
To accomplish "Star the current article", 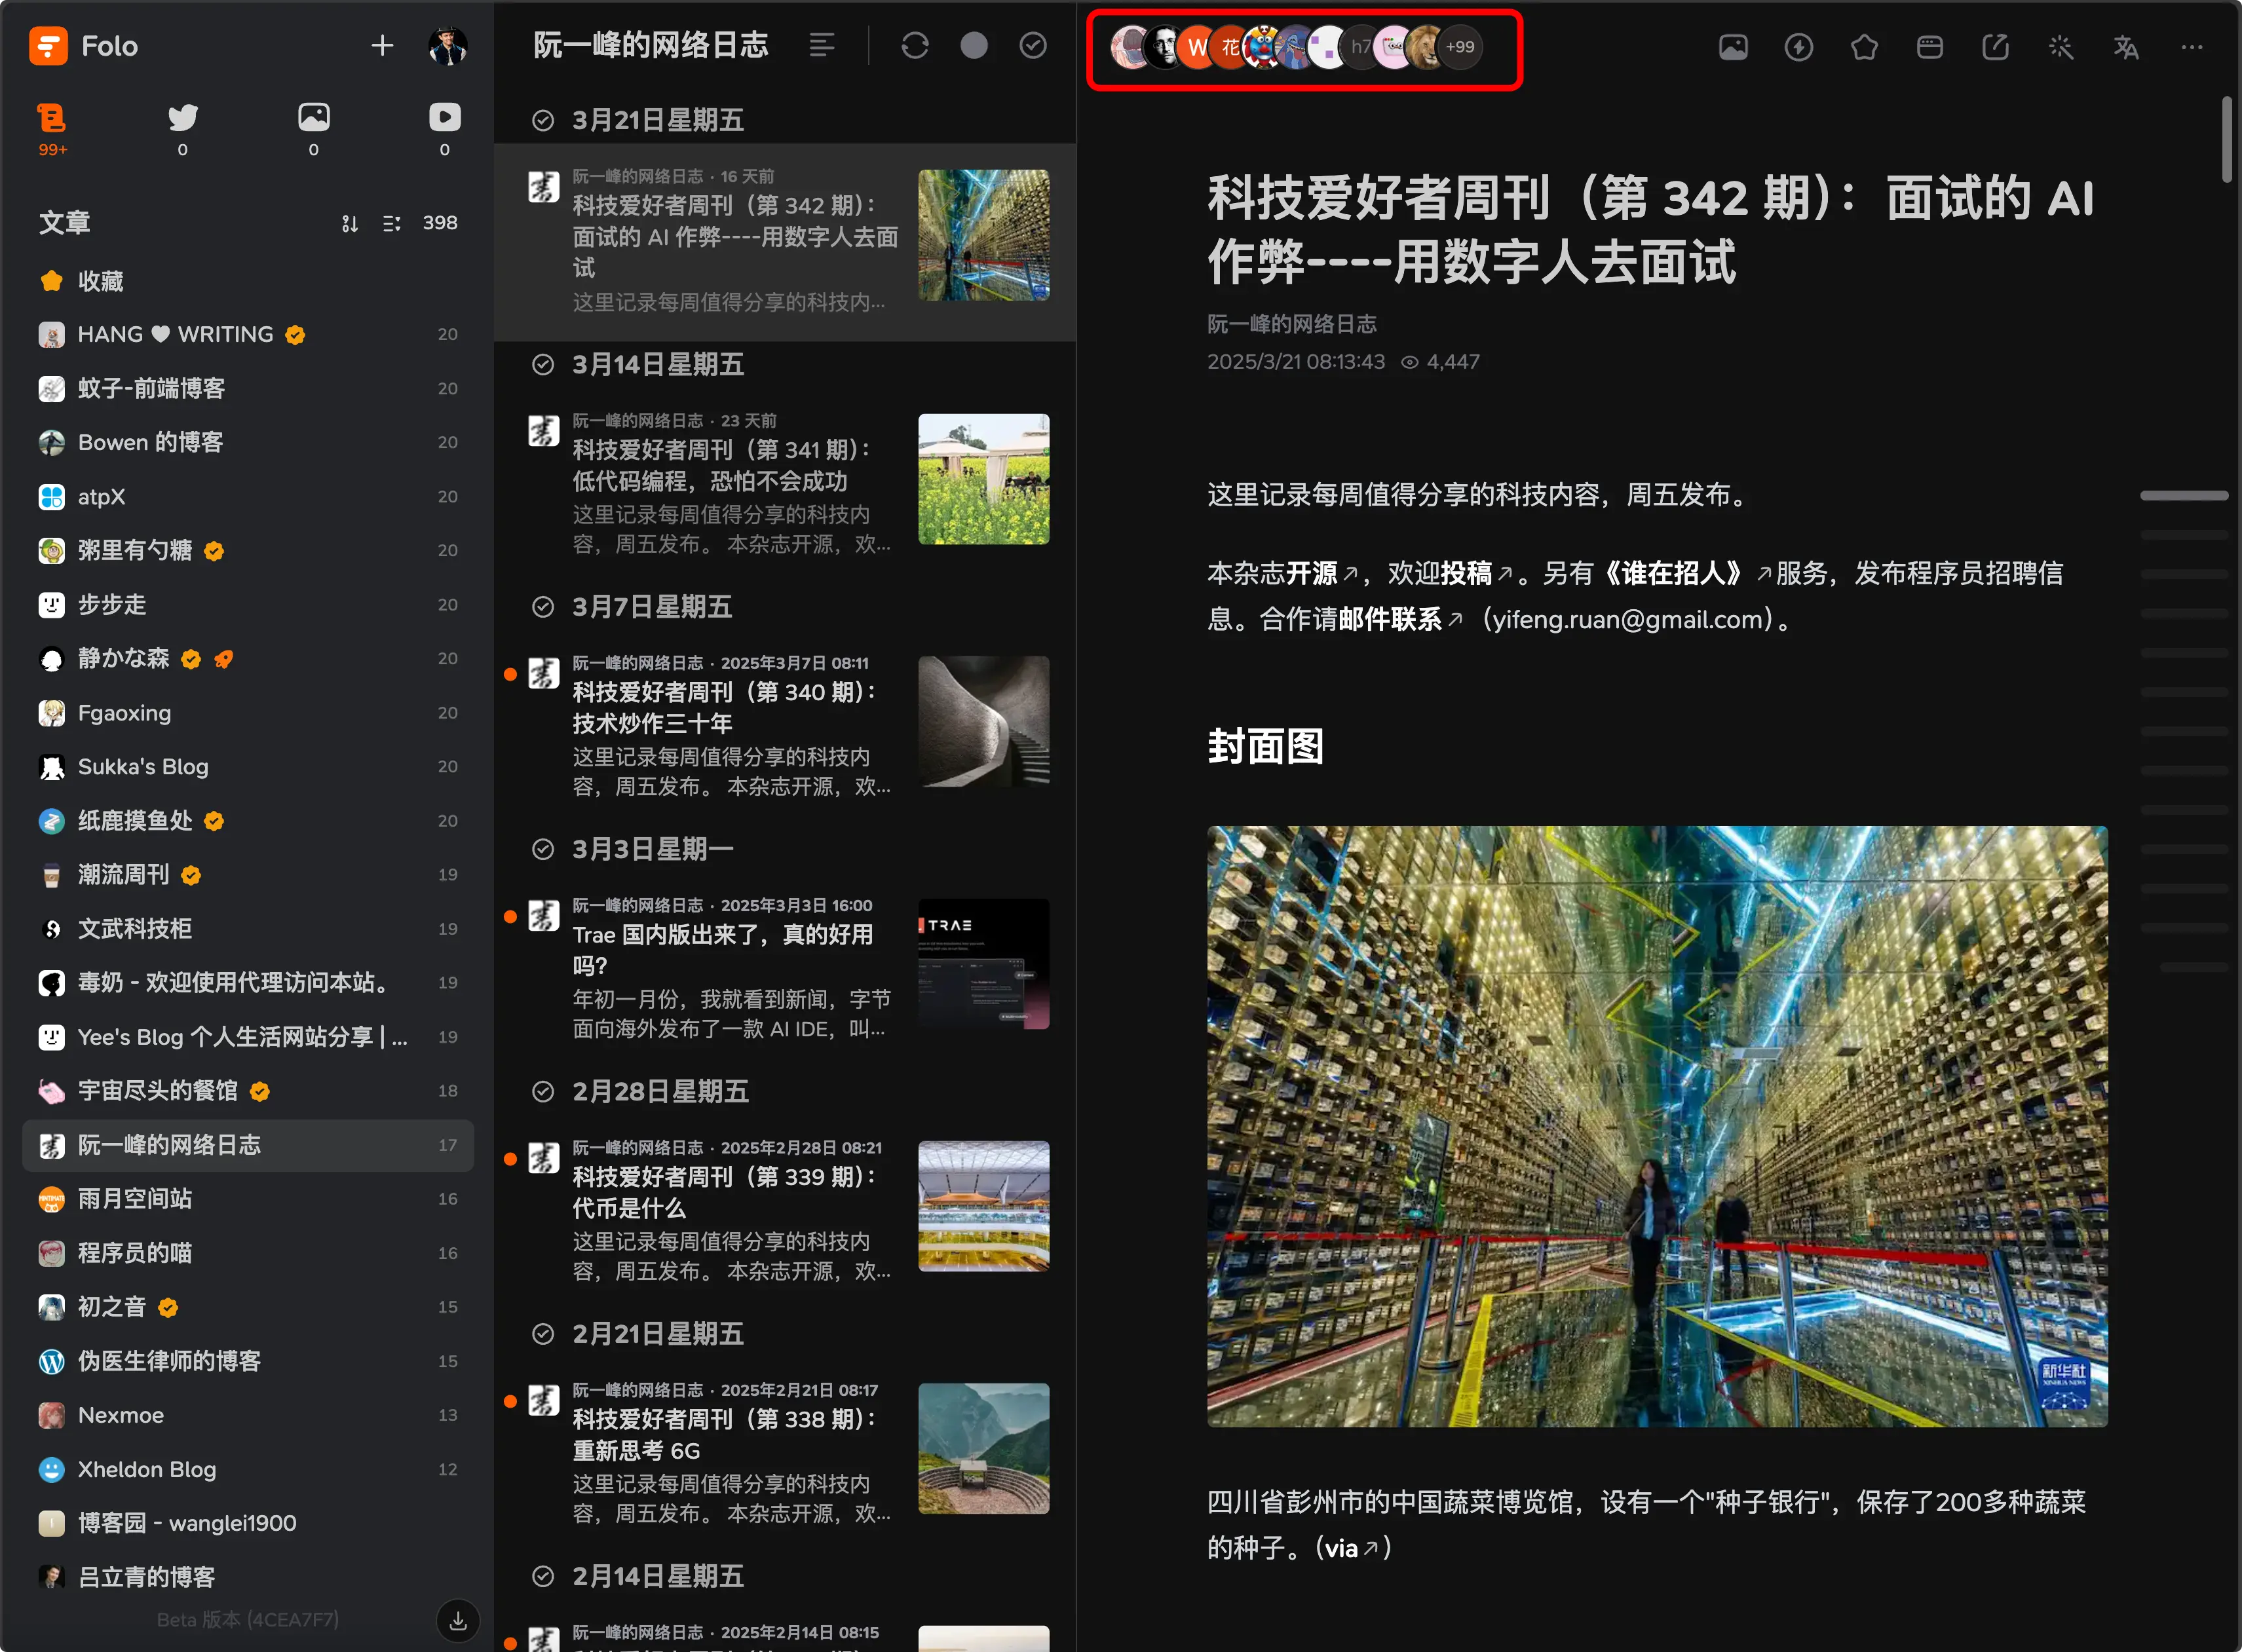I will point(1864,46).
